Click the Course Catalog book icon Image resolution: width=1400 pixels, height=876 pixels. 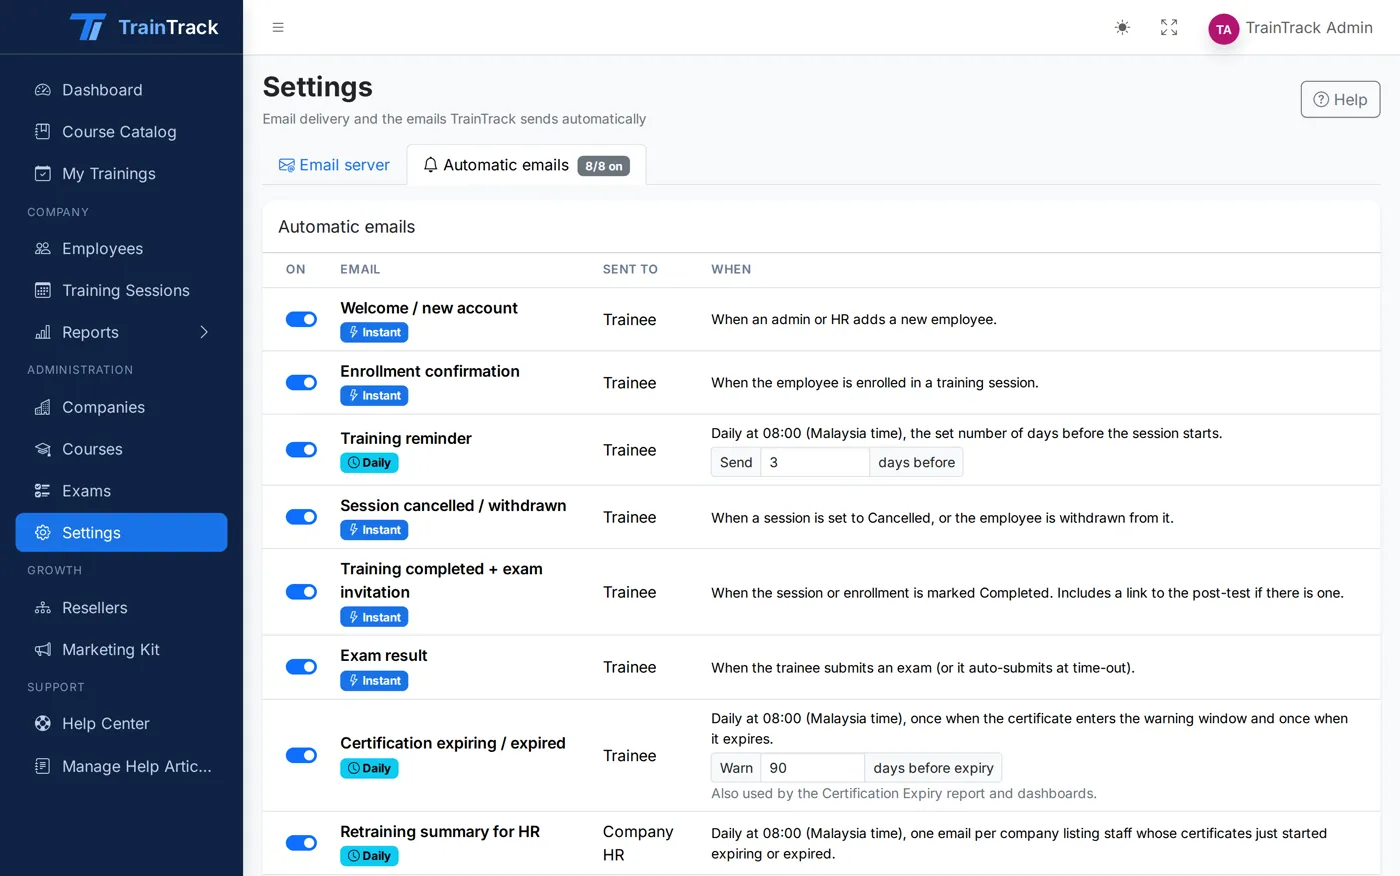[x=43, y=131]
